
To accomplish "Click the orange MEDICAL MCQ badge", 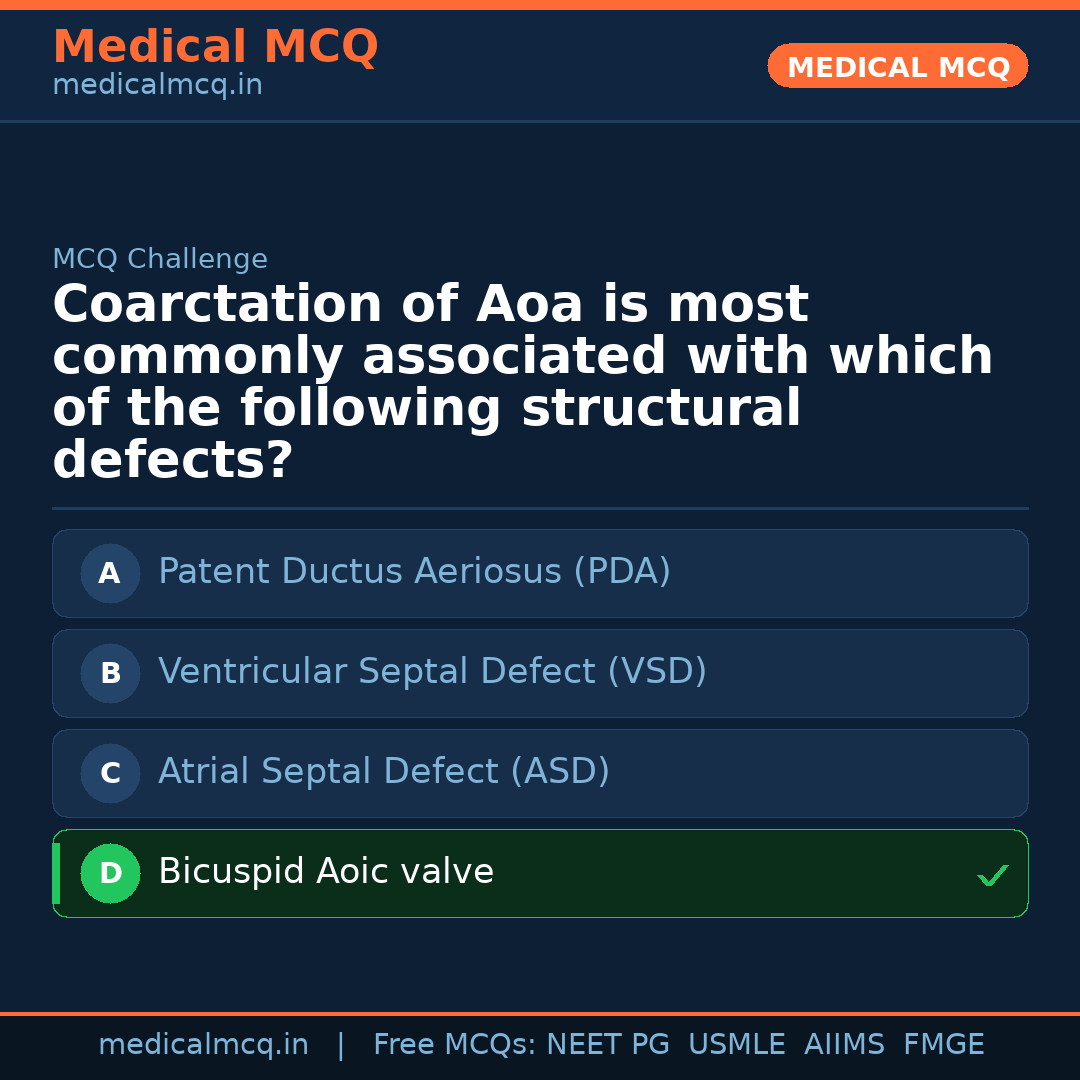I will pyautogui.click(x=898, y=67).
